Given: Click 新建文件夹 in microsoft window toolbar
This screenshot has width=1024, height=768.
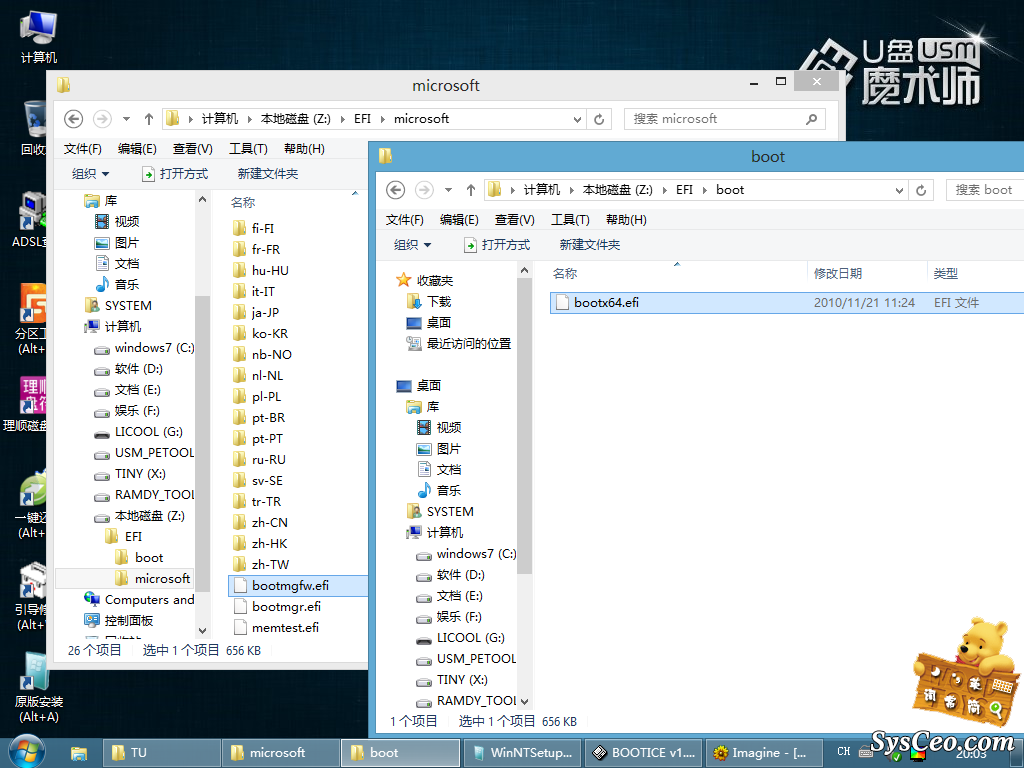Looking at the screenshot, I should tap(268, 174).
